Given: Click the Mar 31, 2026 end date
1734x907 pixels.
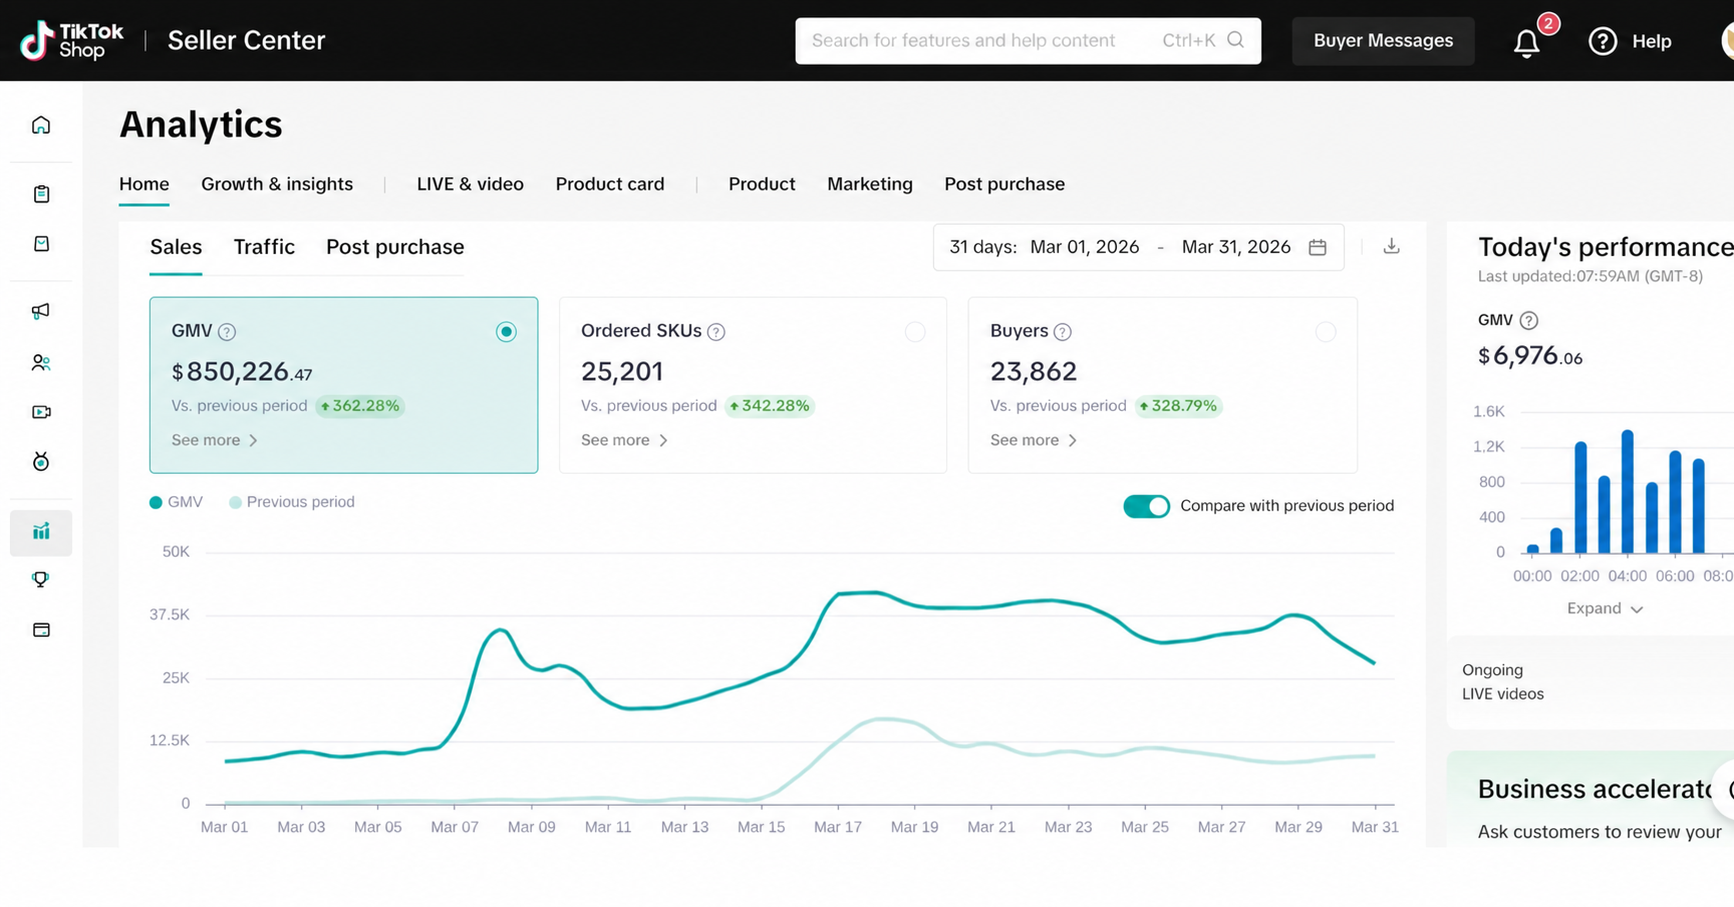Looking at the screenshot, I should [x=1236, y=247].
